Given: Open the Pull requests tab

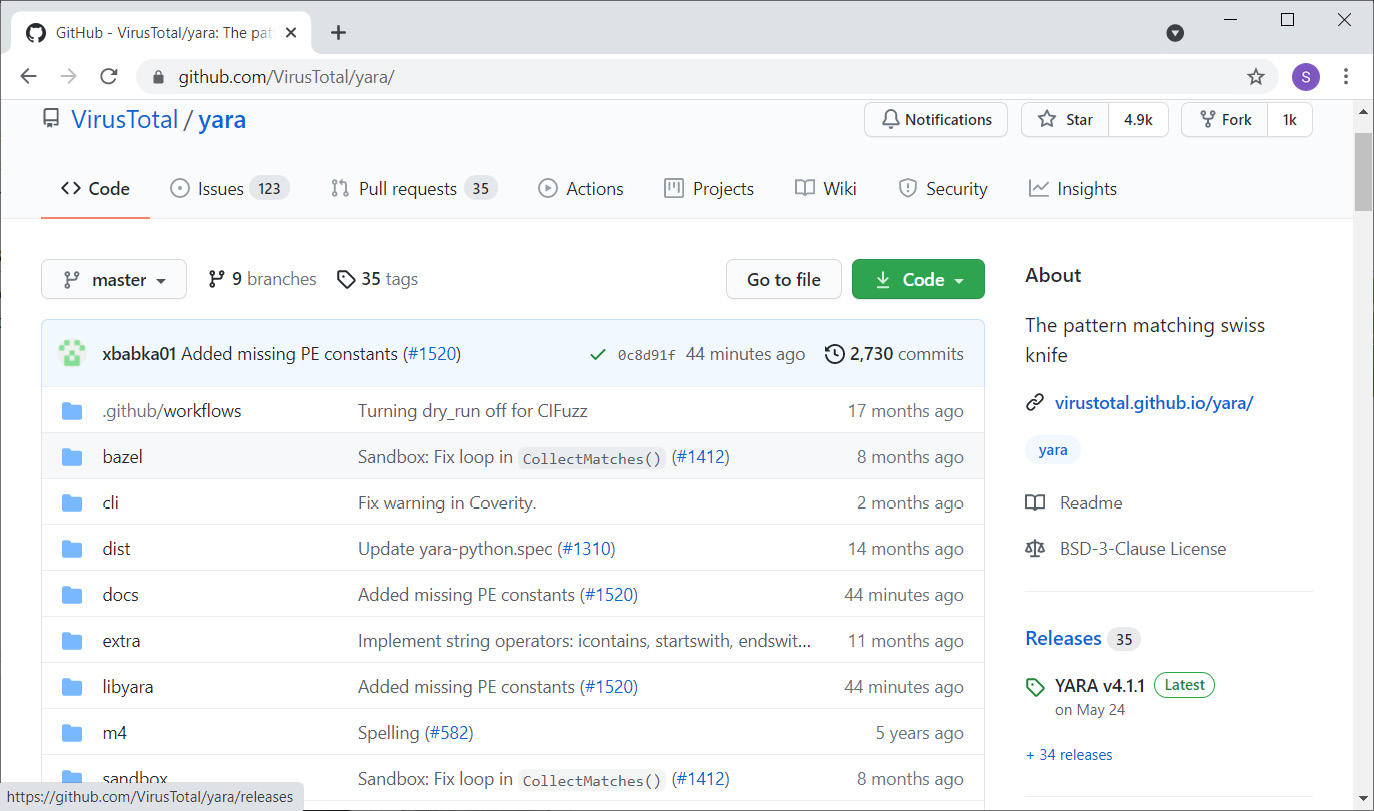Looking at the screenshot, I should click(x=414, y=189).
